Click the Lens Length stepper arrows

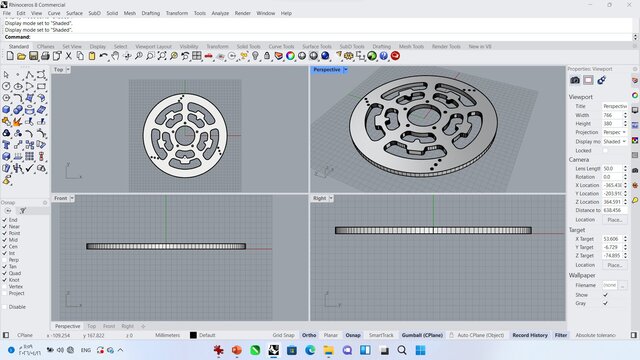(625, 169)
